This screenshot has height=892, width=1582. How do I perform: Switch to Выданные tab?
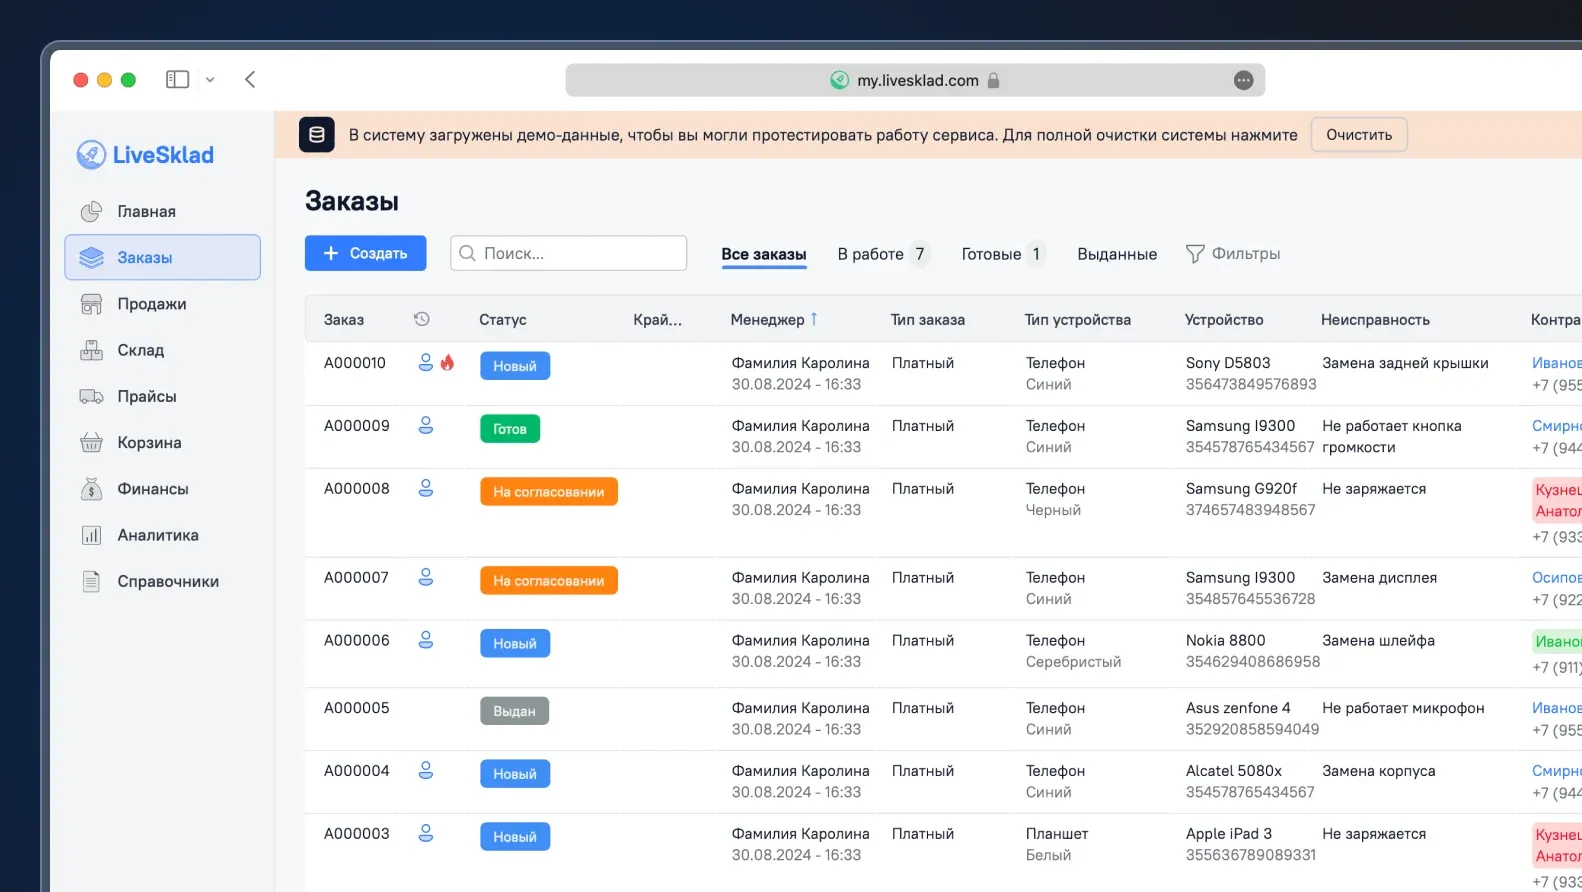click(x=1117, y=254)
